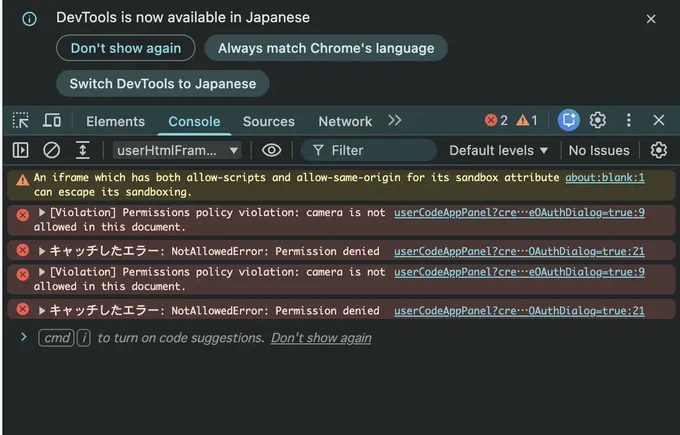Clear the console with the ban icon
Screen dimensions: 680x435
coord(52,150)
